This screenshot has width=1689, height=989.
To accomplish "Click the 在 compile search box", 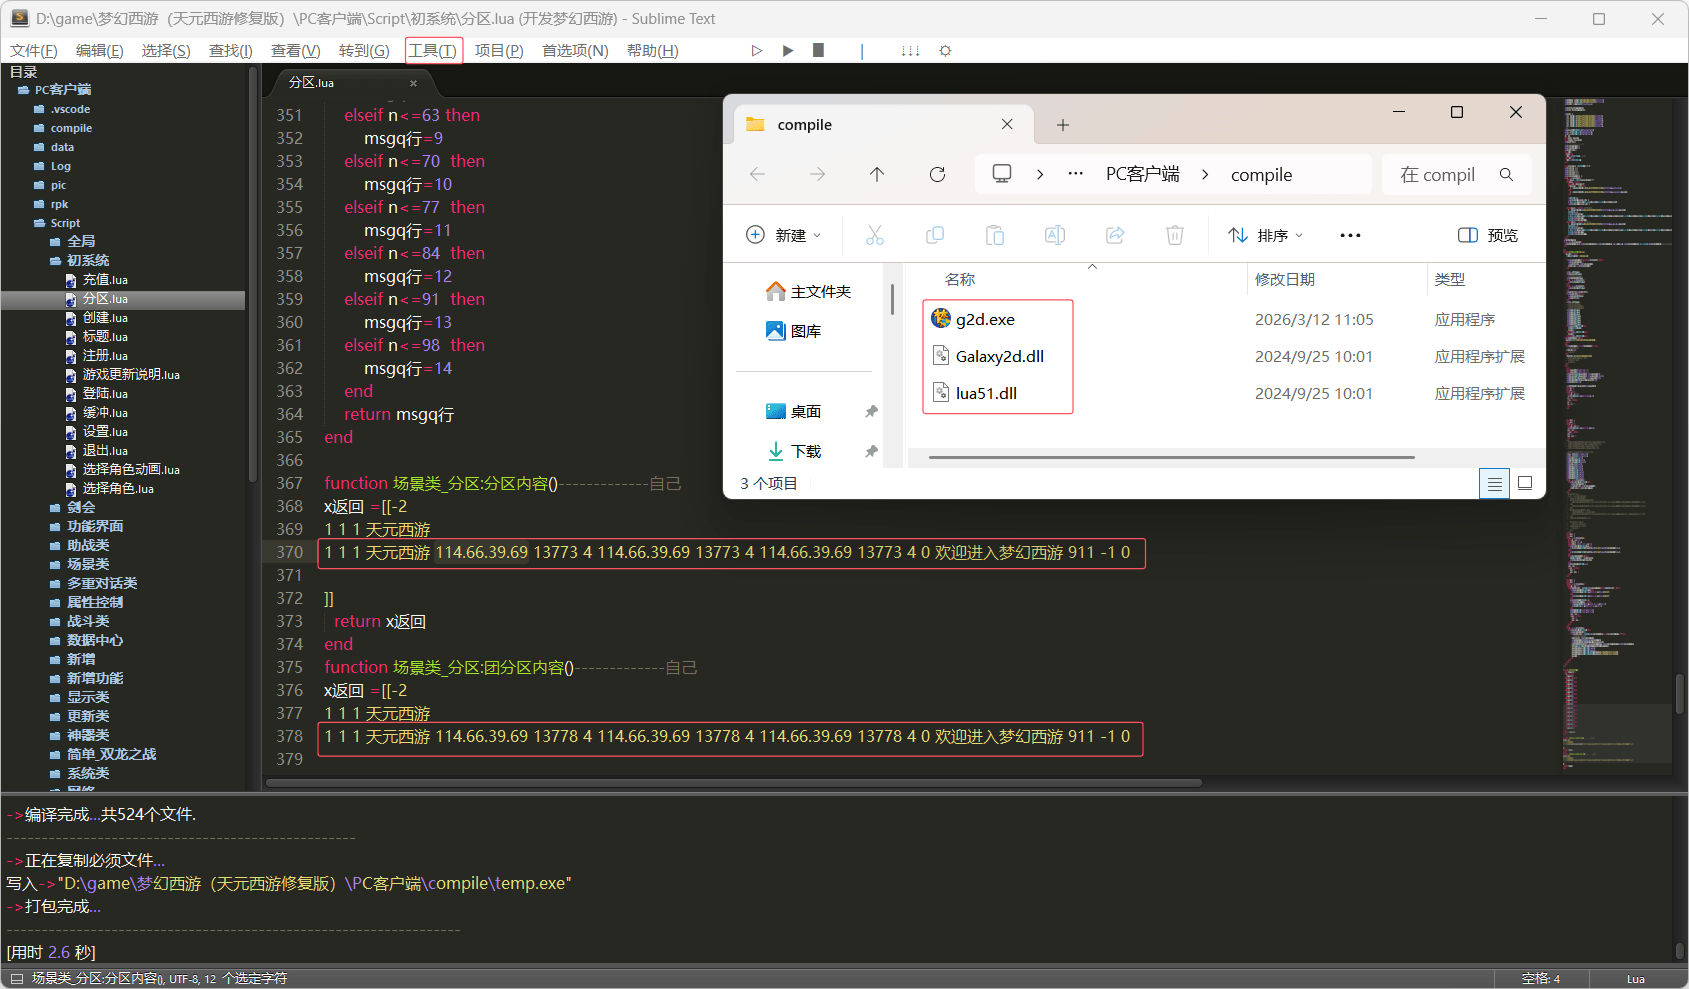I will [x=1438, y=175].
